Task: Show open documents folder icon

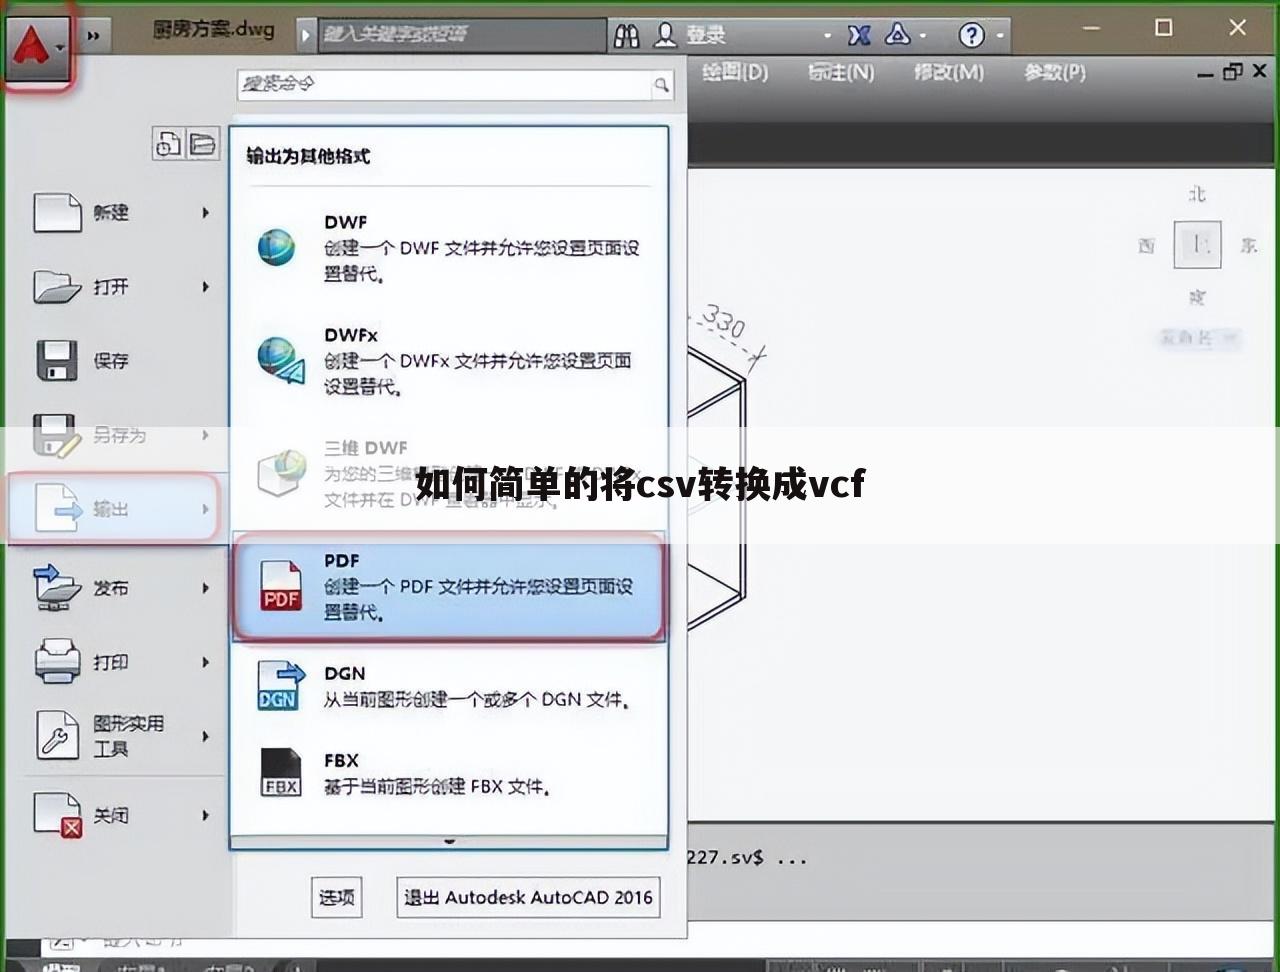Action: [203, 144]
